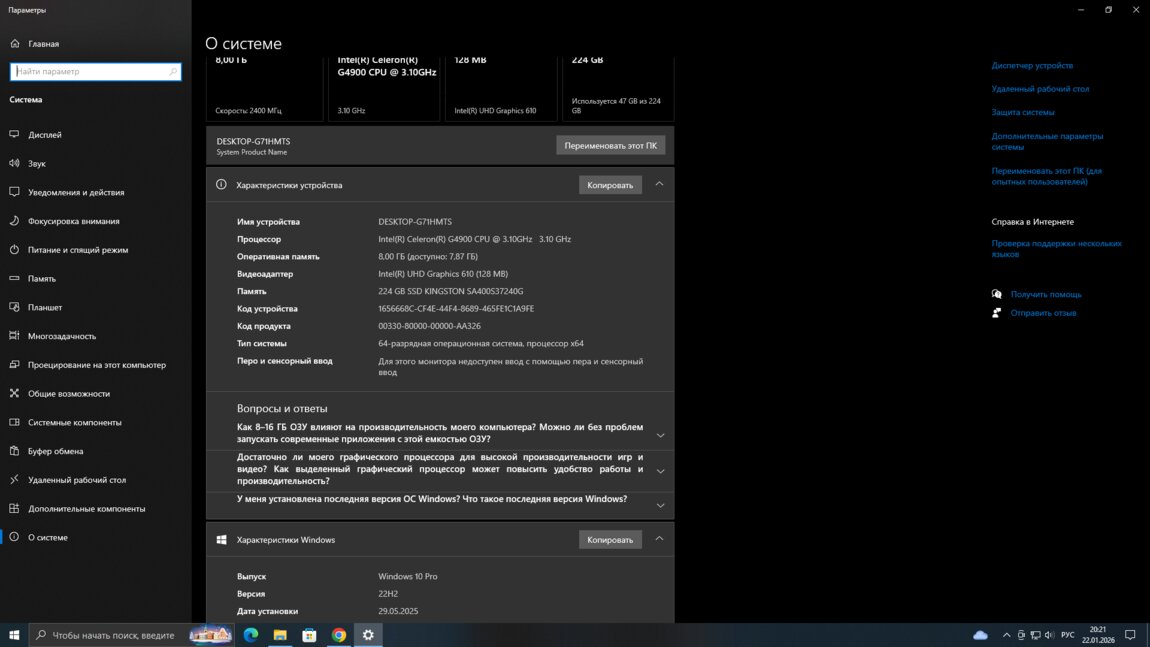Collapse the Device specifications section
The image size is (1150, 647).
point(659,184)
